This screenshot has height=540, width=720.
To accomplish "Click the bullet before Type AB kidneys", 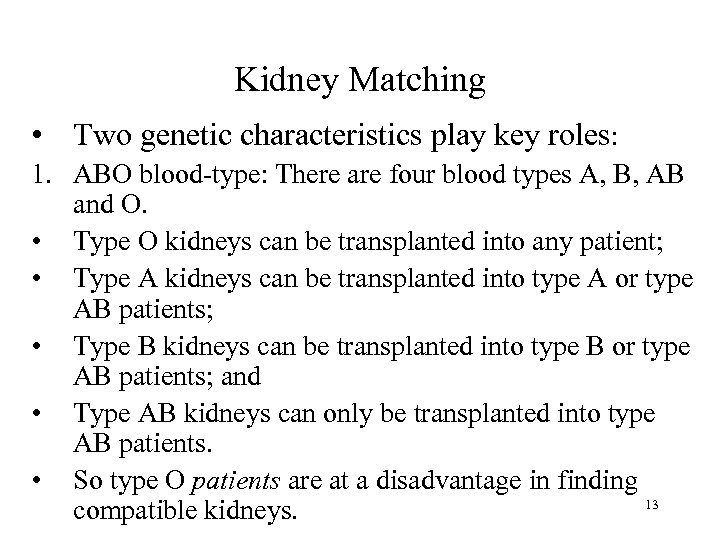I will tap(35, 413).
